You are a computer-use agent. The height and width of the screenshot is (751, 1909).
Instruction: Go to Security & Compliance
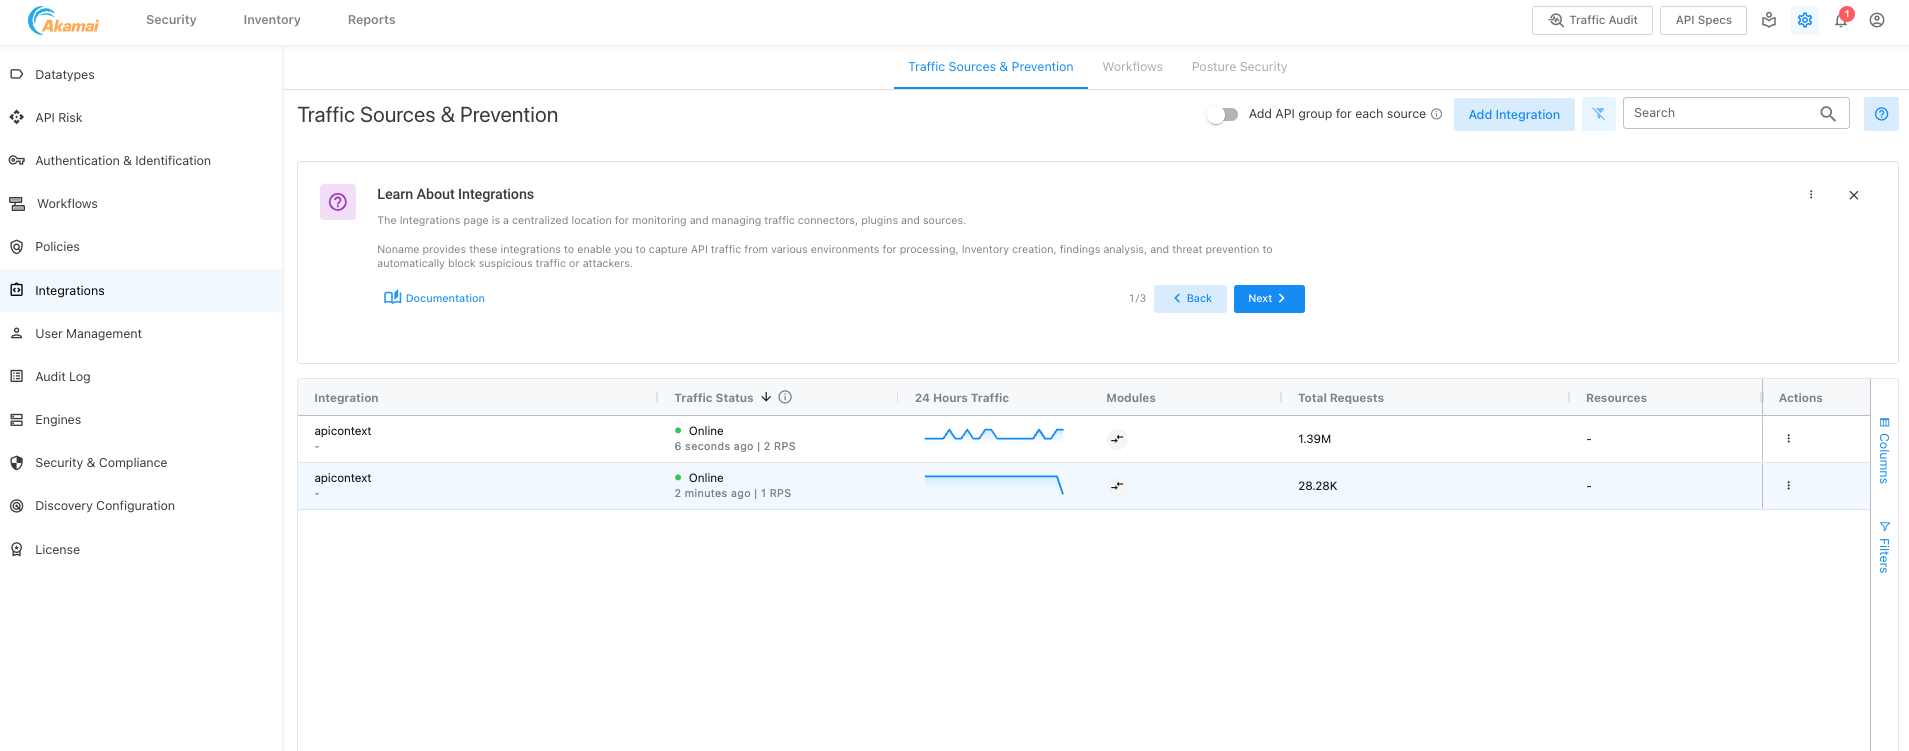(x=100, y=462)
